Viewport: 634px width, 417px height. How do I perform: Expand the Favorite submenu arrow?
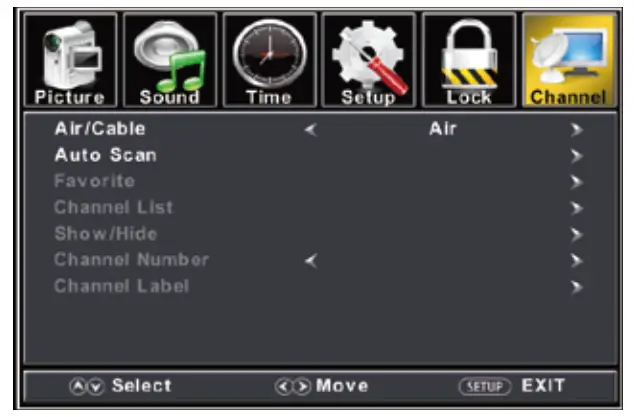[x=577, y=182]
